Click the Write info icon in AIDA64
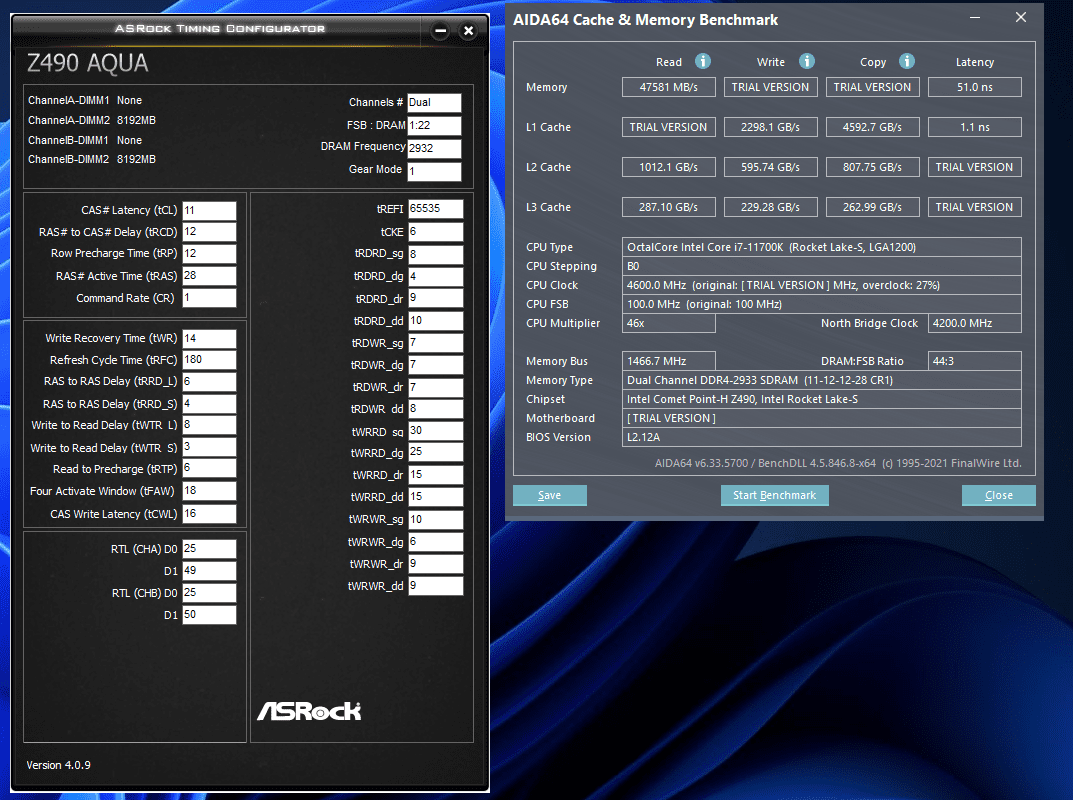 tap(807, 62)
